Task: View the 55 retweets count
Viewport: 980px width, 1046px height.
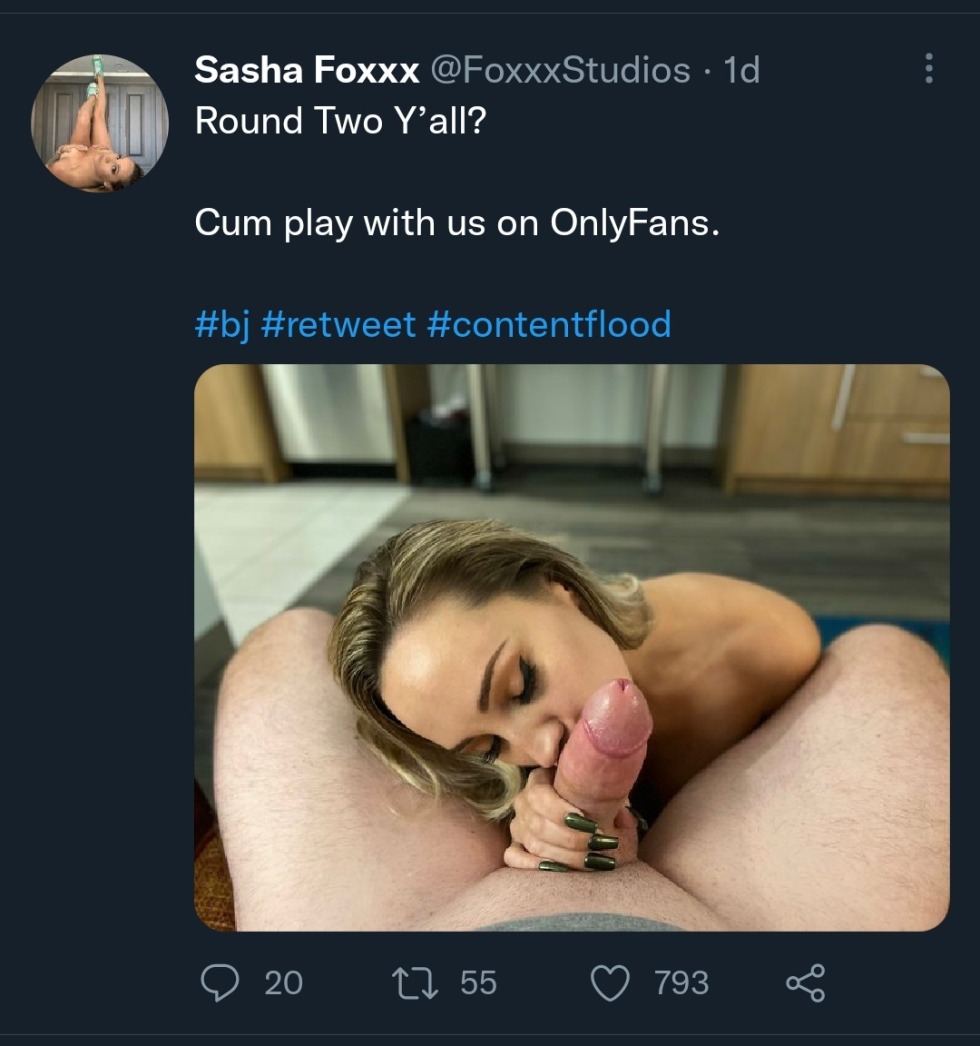Action: 478,982
